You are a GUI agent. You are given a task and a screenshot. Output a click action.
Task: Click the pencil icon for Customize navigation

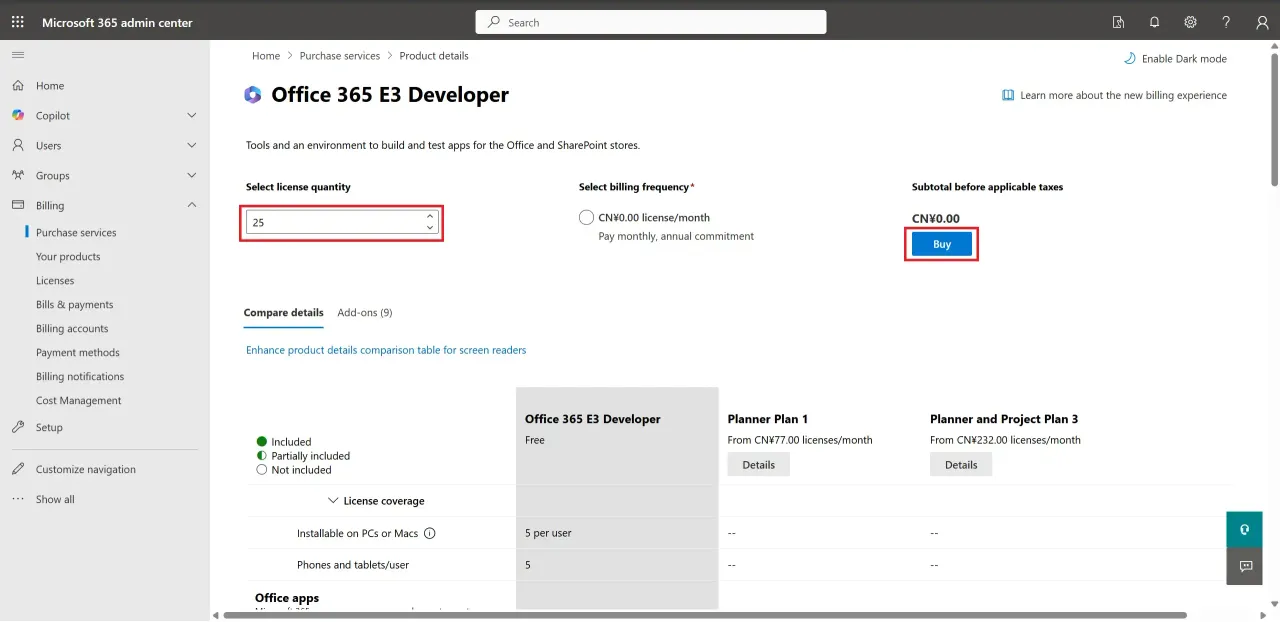click(x=18, y=469)
